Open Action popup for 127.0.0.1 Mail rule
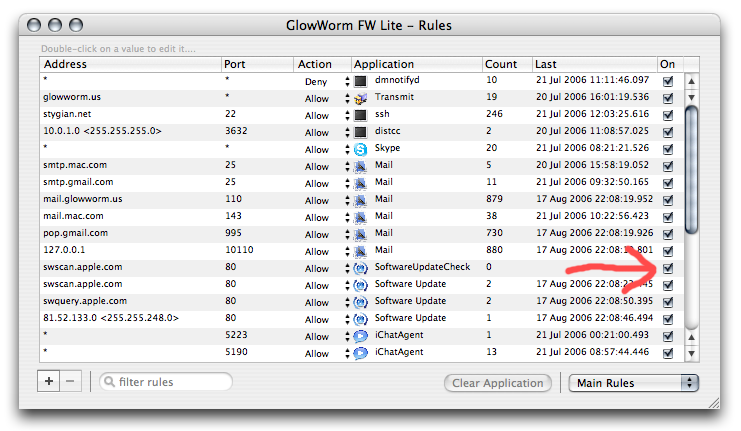Viewport: 741px width, 431px height. pyautogui.click(x=347, y=251)
